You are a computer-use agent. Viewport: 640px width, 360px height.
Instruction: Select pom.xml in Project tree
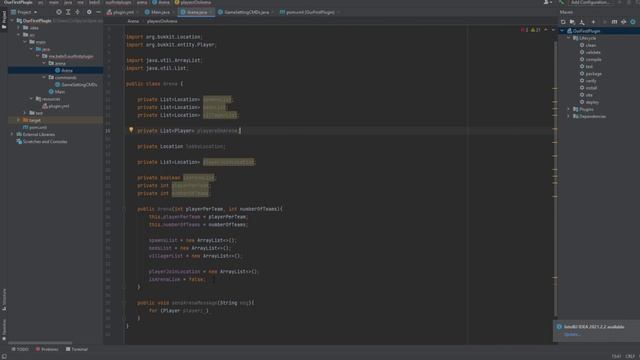pyautogui.click(x=35, y=127)
